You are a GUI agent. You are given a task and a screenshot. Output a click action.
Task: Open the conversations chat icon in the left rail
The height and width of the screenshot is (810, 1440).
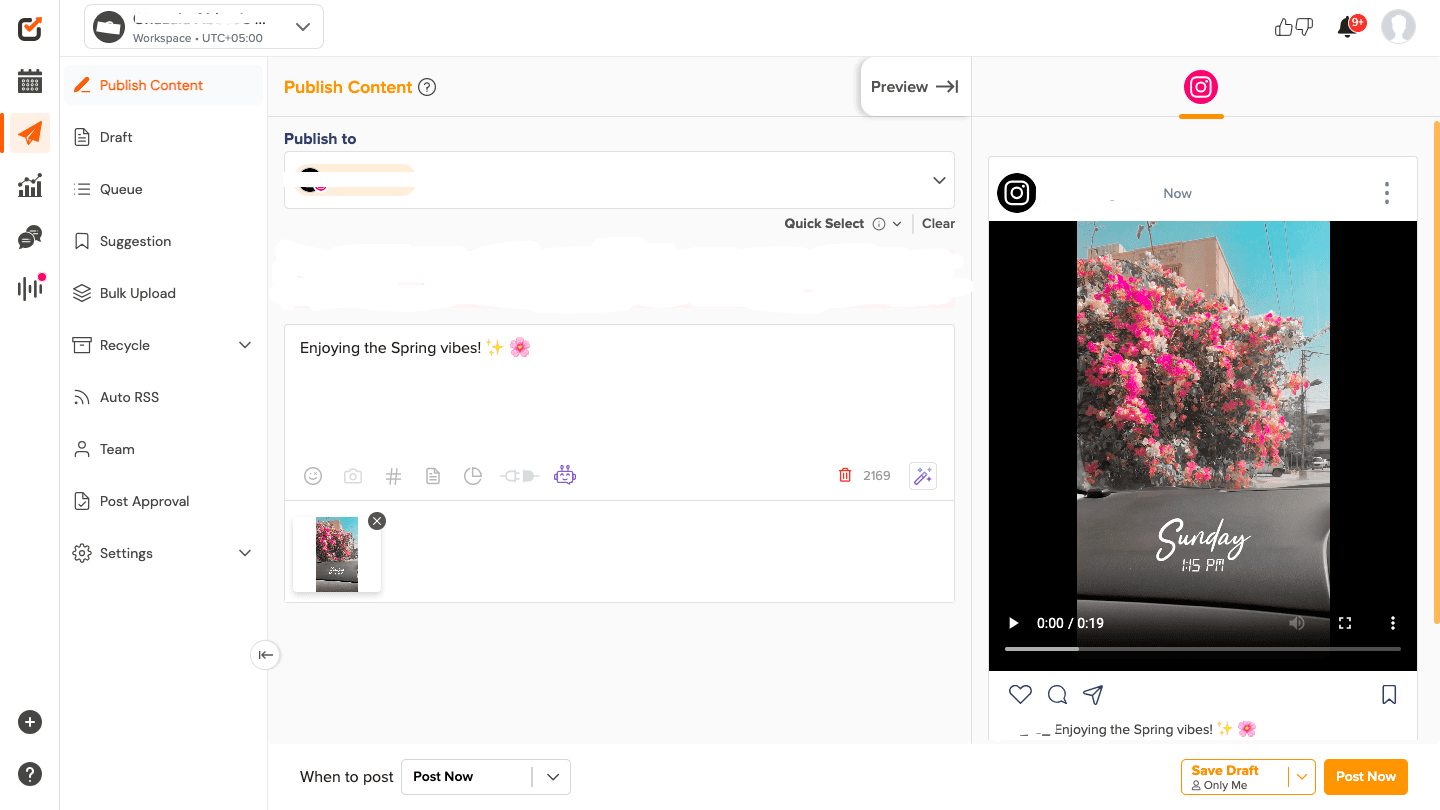[x=28, y=237]
